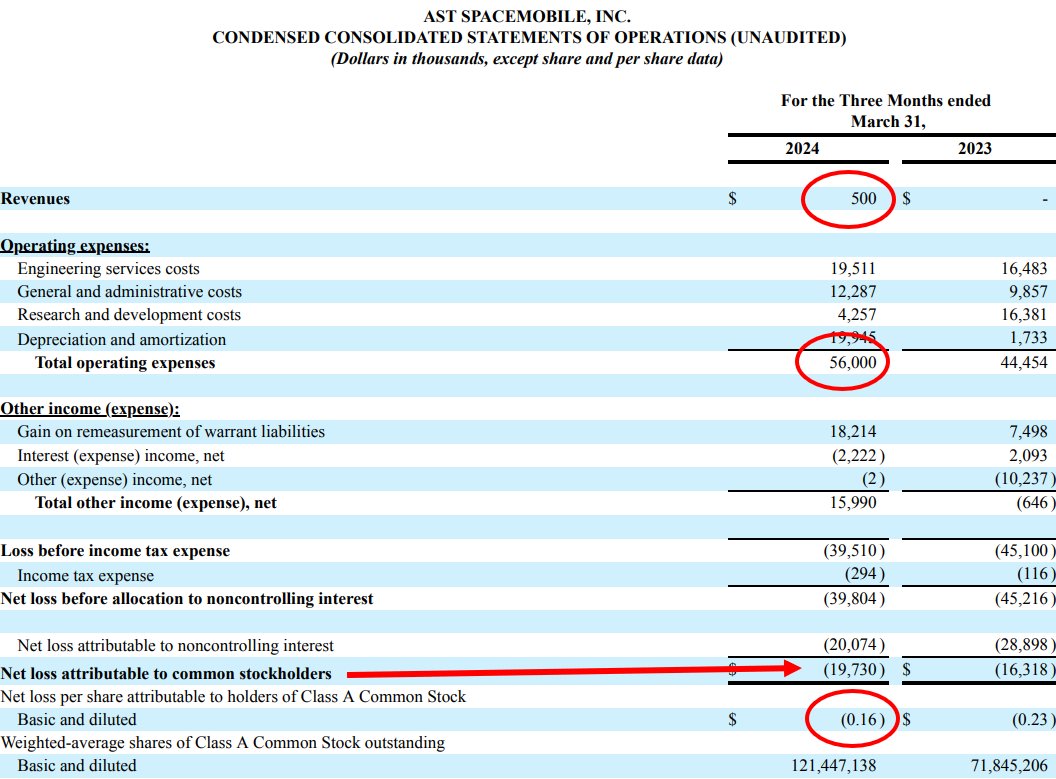Screen dimensions: 1056x779
Task: Click total operating expenses value 56,000
Action: pos(853,362)
